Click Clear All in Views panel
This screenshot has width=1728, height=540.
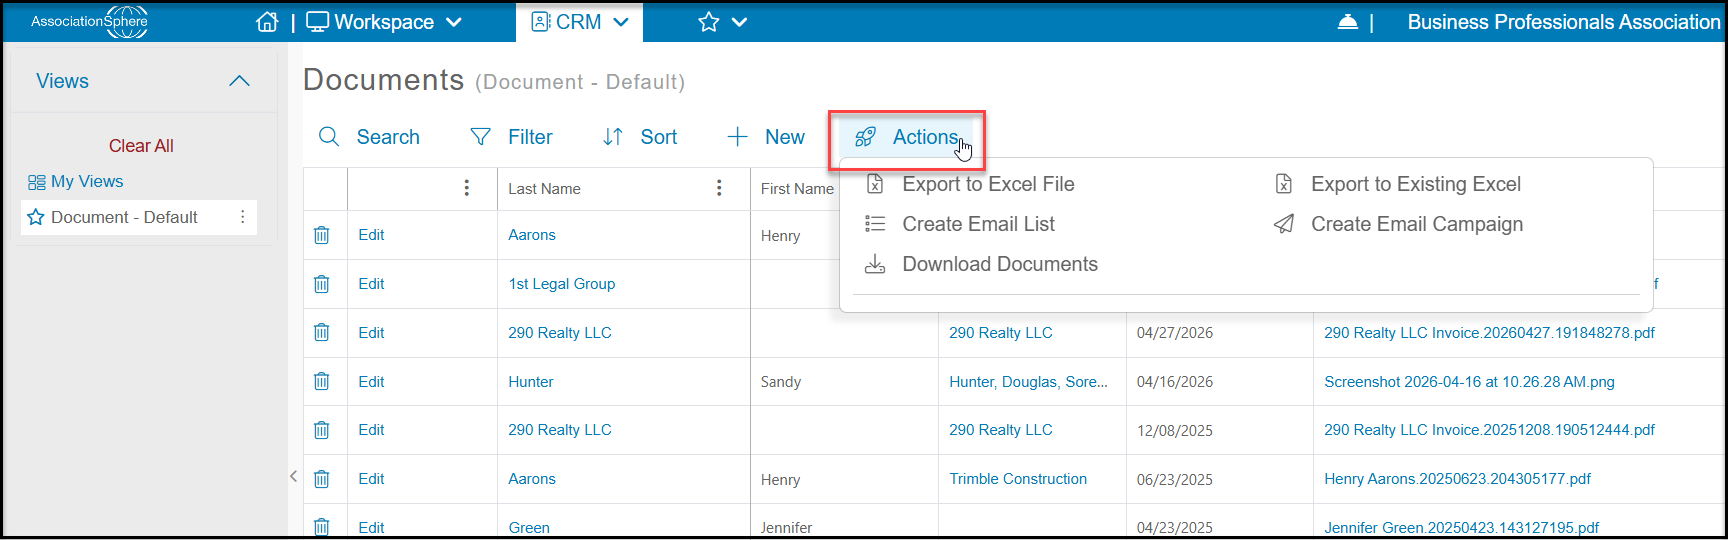tap(141, 146)
